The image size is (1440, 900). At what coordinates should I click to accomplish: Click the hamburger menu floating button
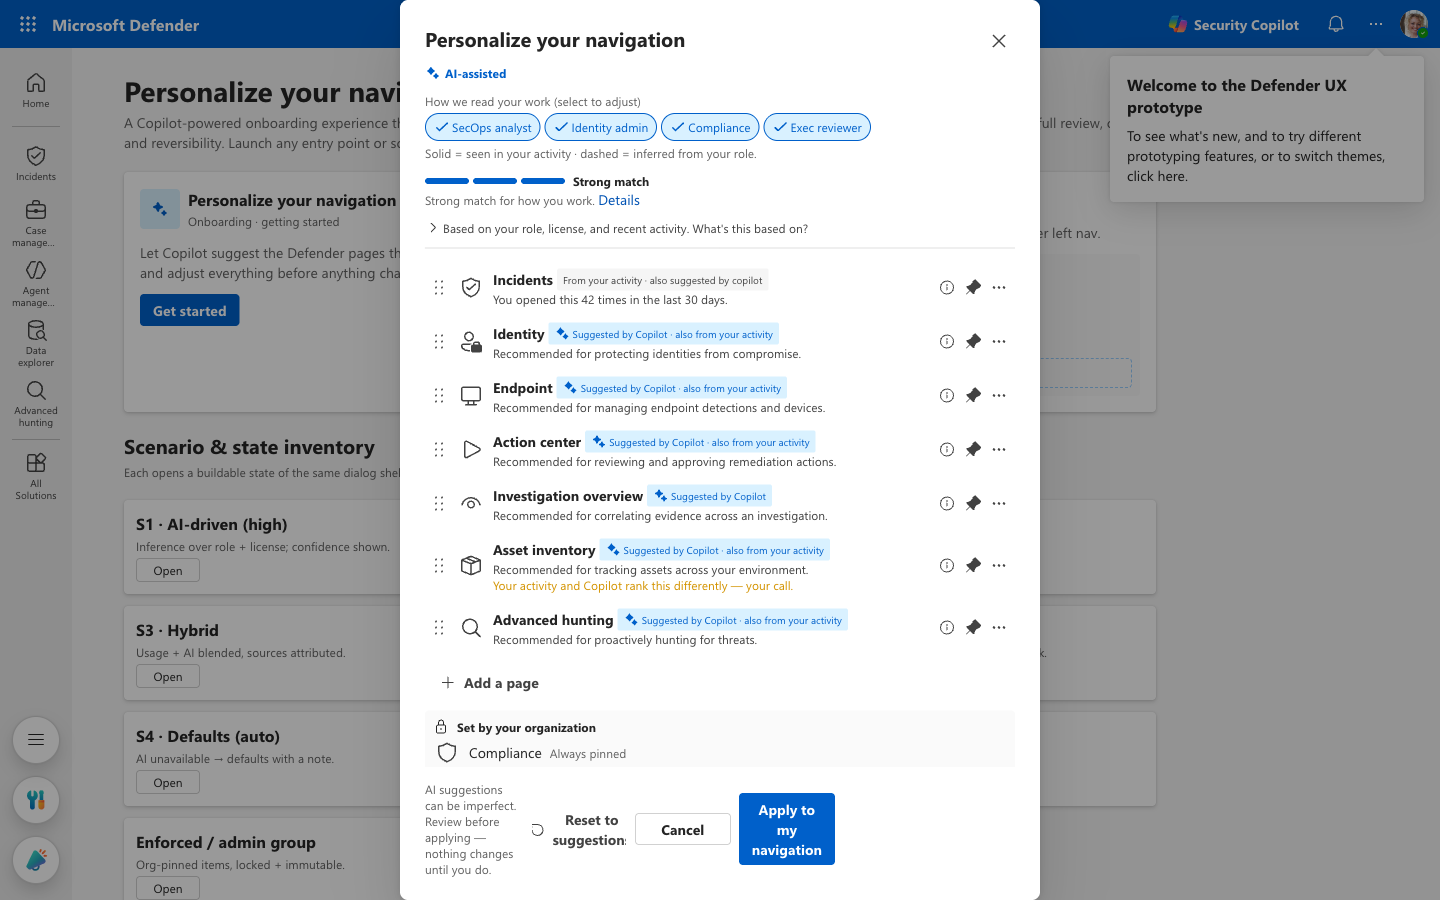(36, 740)
